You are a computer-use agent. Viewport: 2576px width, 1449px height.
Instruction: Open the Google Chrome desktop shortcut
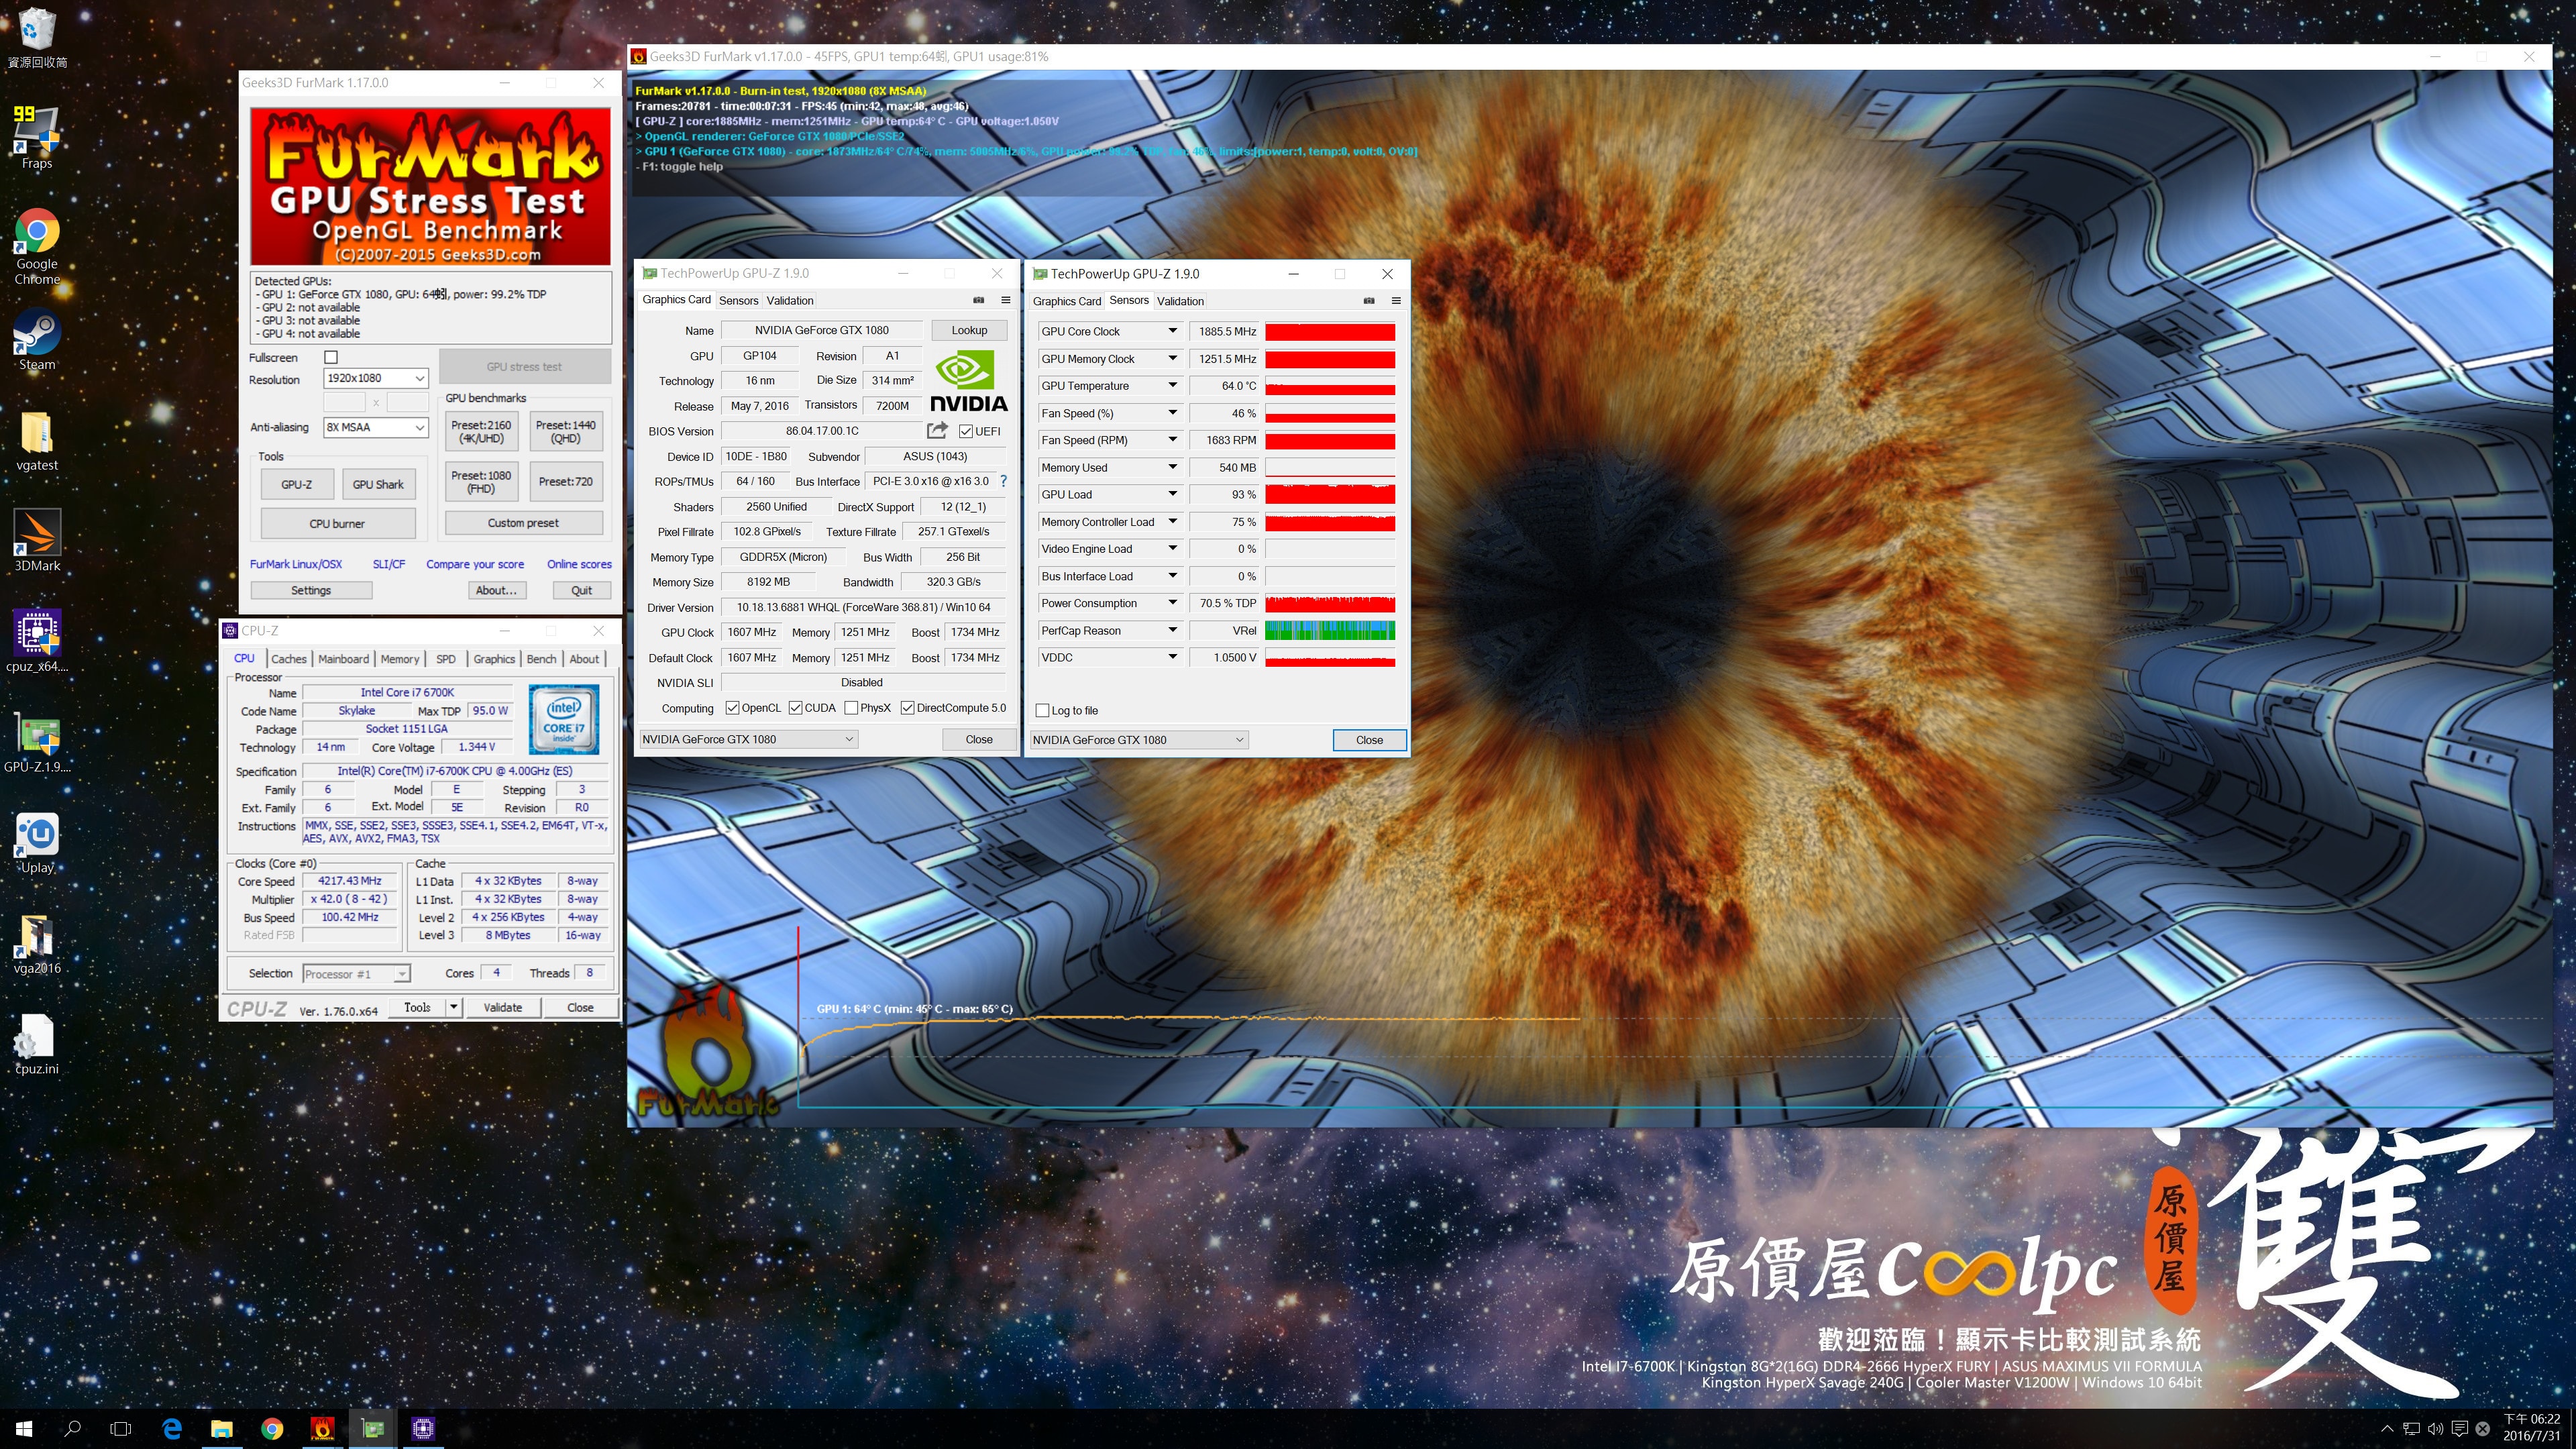[37, 246]
